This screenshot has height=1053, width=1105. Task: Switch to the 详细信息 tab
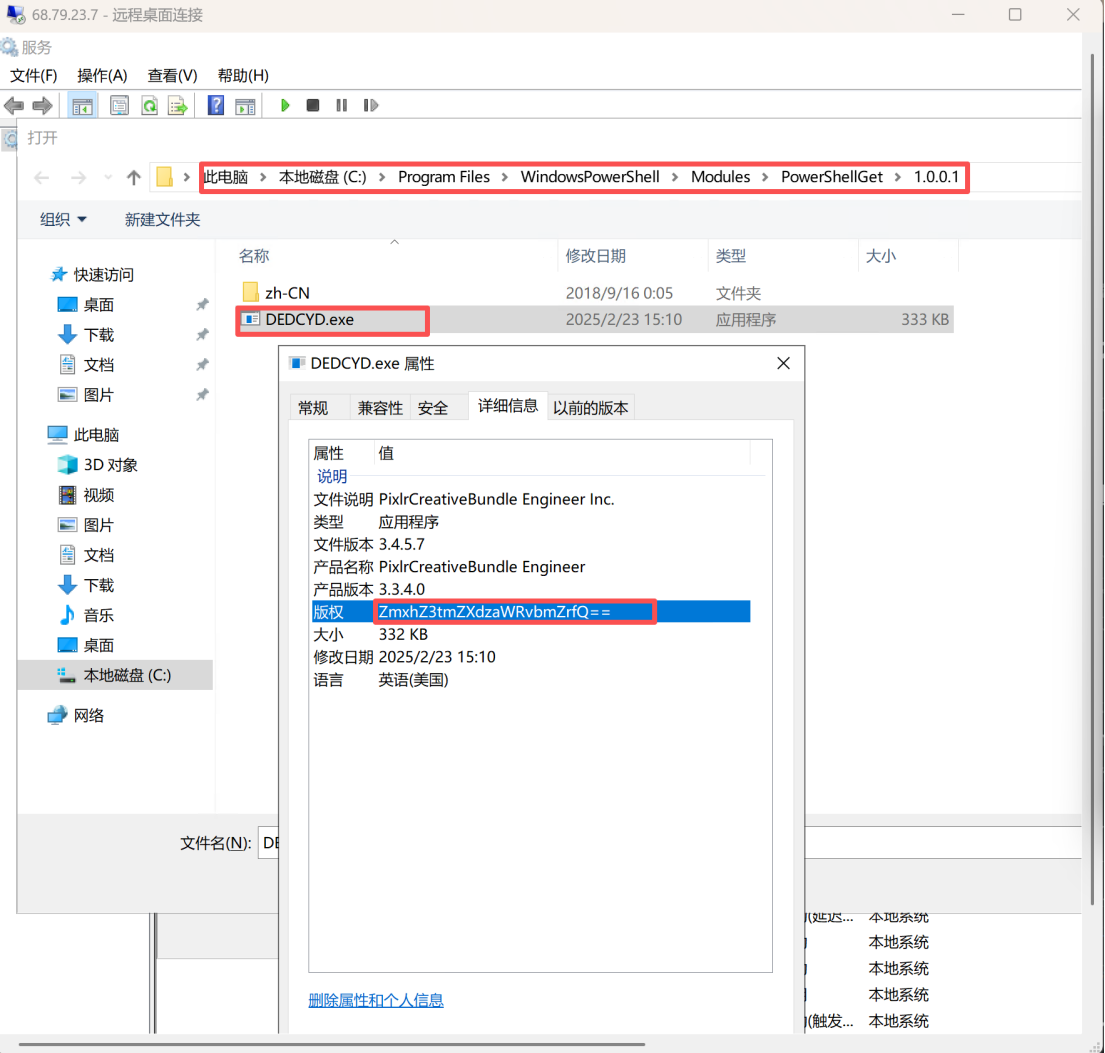[x=508, y=405]
